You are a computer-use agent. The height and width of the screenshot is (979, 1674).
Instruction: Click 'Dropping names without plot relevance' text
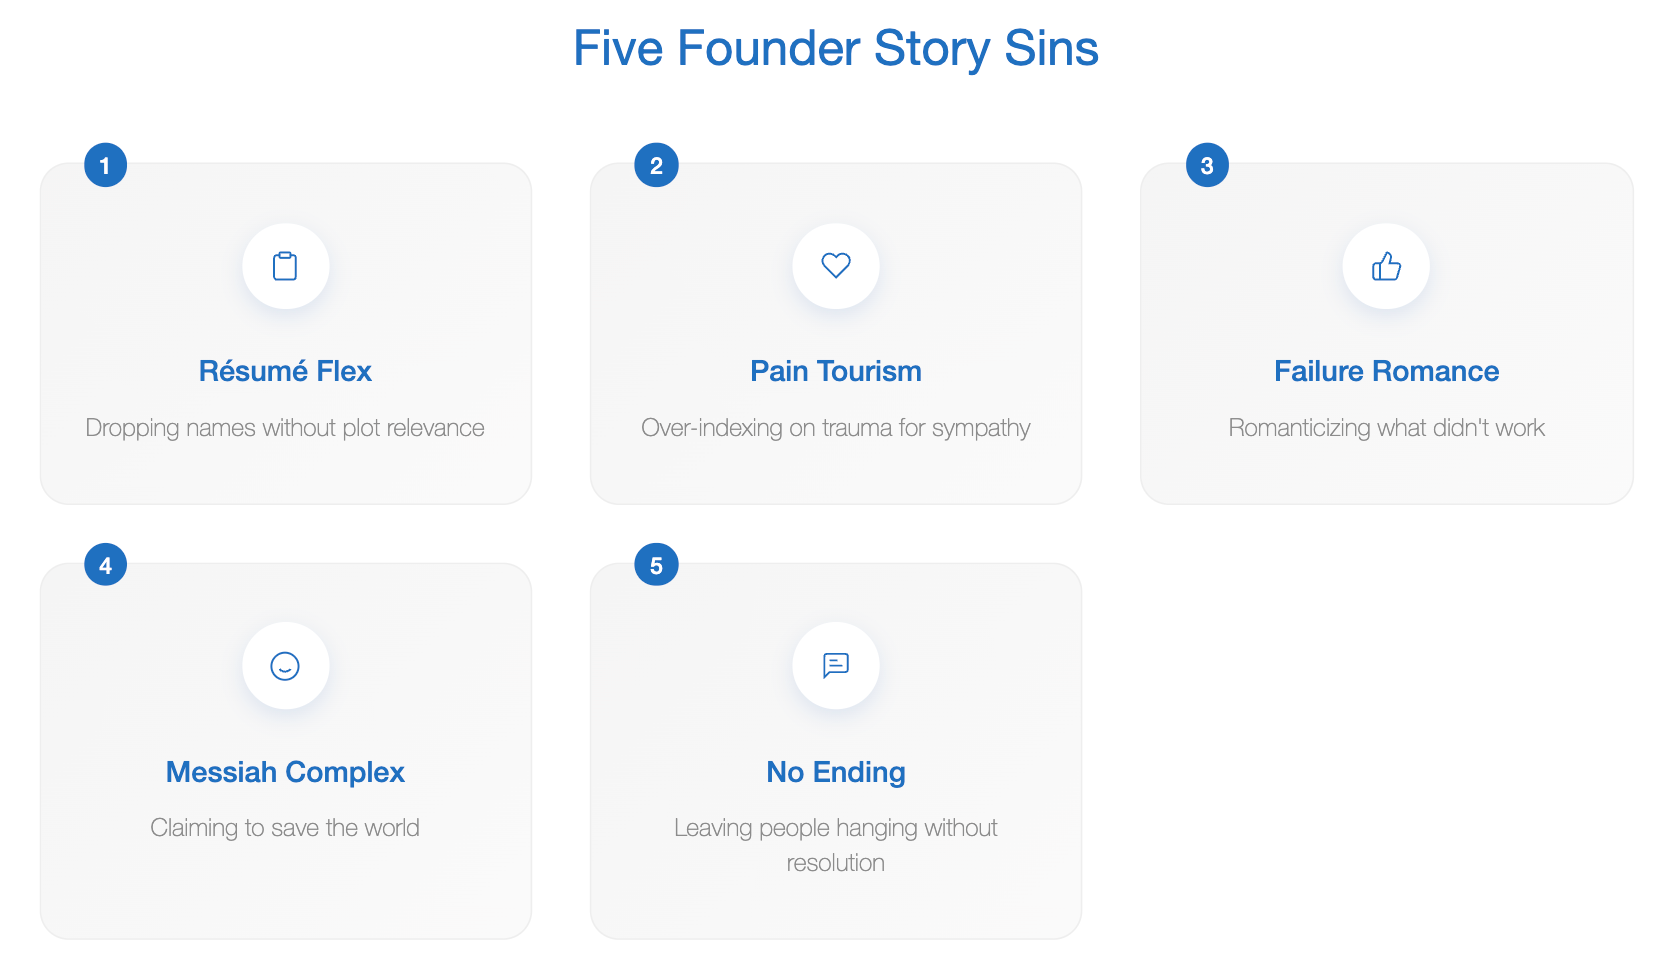285,428
